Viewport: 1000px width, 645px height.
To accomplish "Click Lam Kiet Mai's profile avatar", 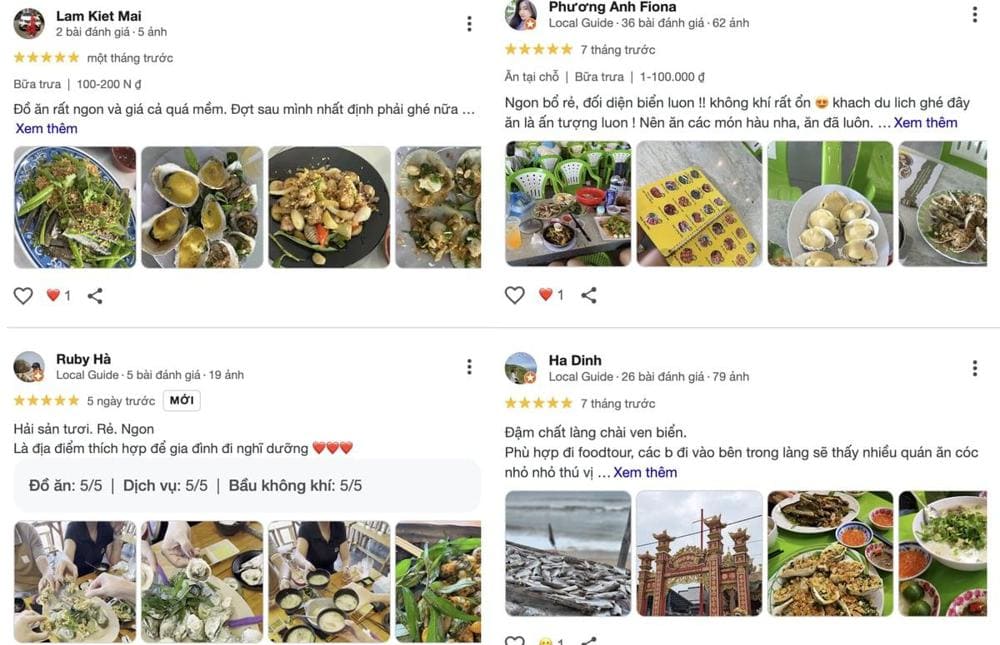I will [29, 23].
